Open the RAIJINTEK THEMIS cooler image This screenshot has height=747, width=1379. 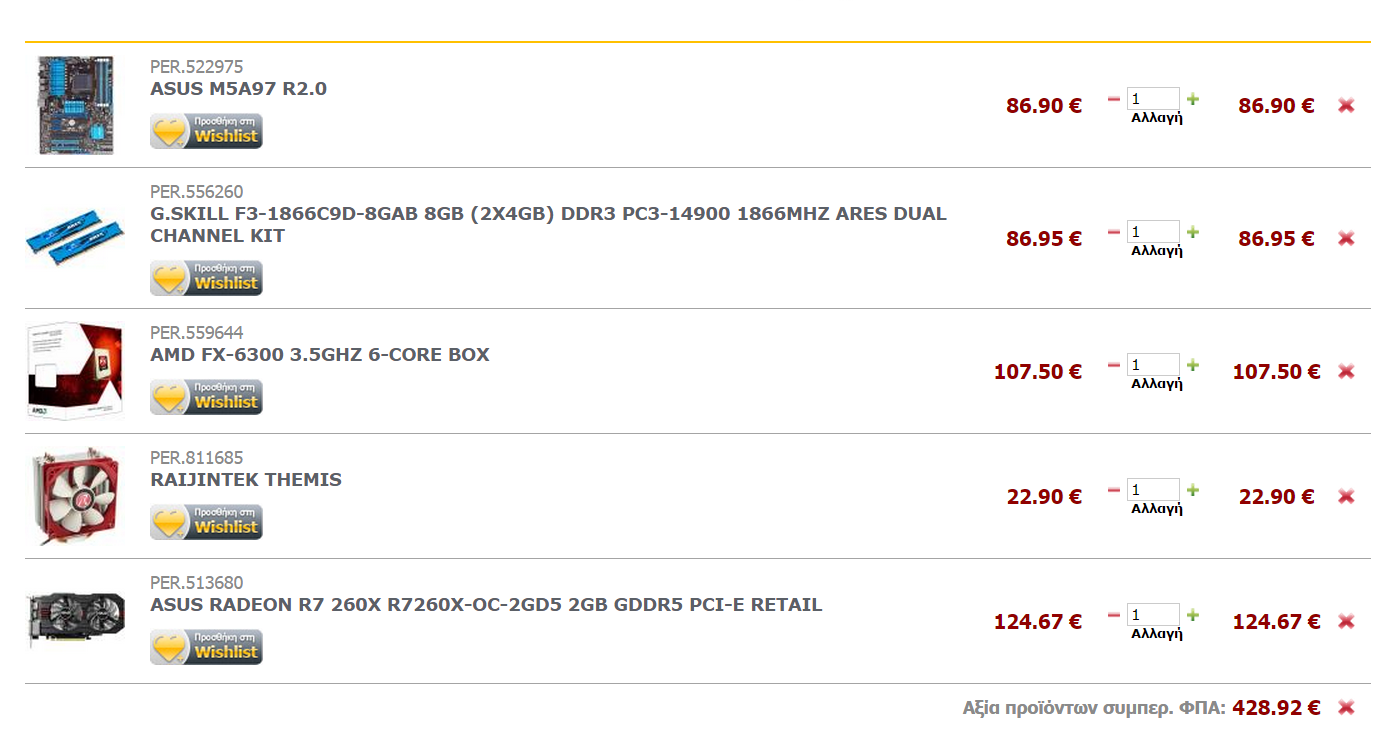(x=76, y=496)
